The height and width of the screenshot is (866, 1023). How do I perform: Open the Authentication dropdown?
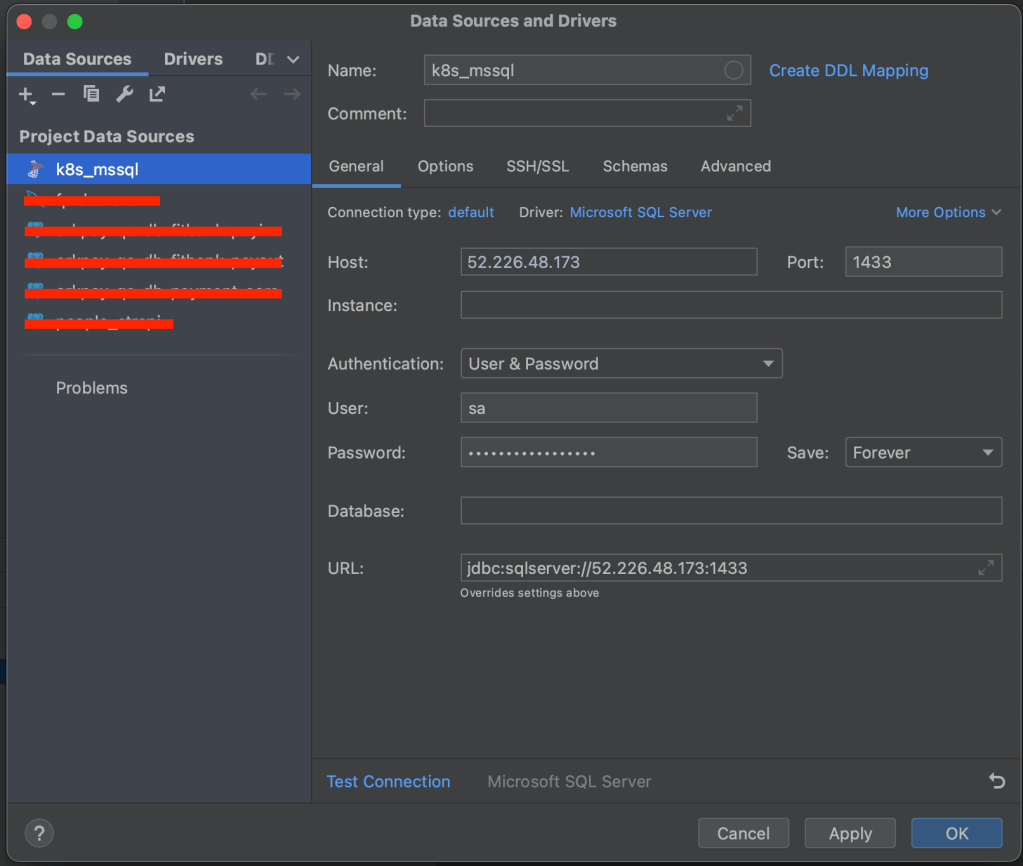[621, 364]
